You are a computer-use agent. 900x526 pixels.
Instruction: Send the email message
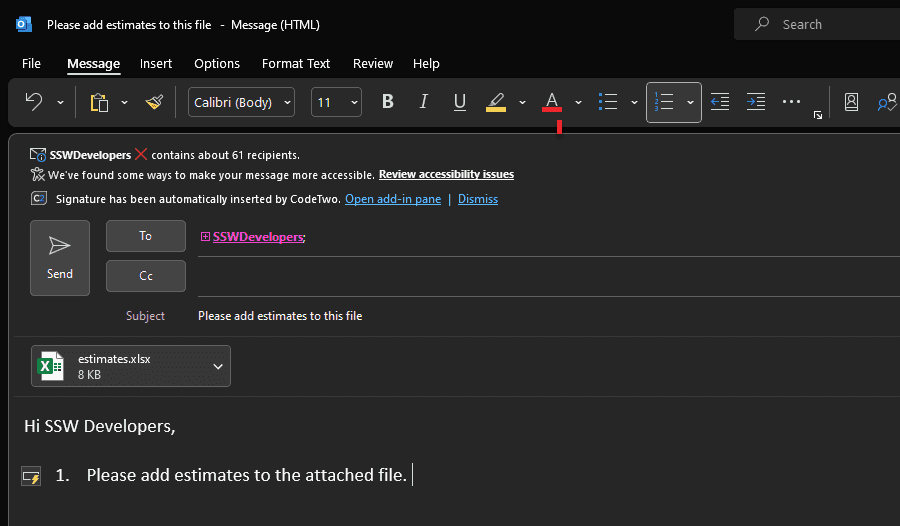pyautogui.click(x=60, y=258)
